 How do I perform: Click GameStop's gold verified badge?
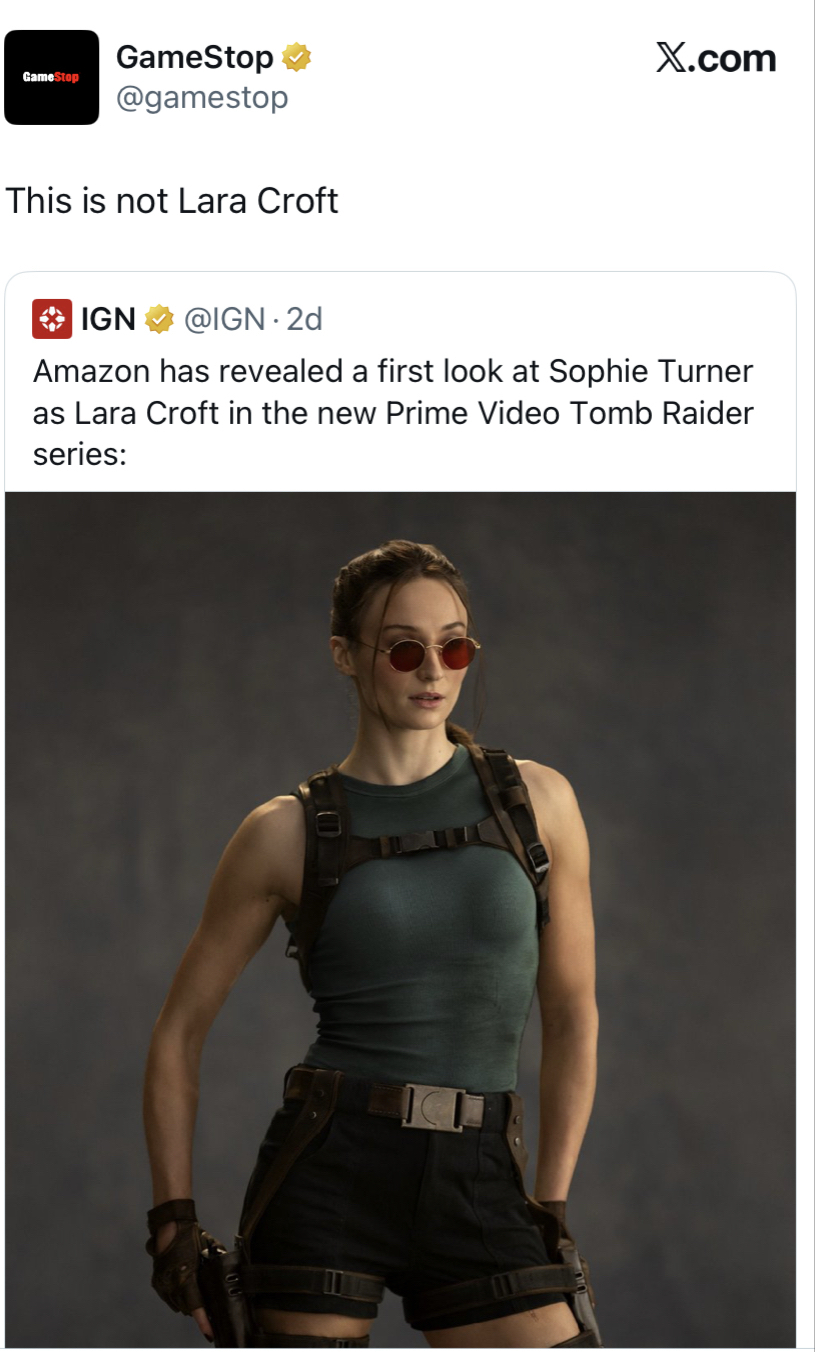point(296,58)
